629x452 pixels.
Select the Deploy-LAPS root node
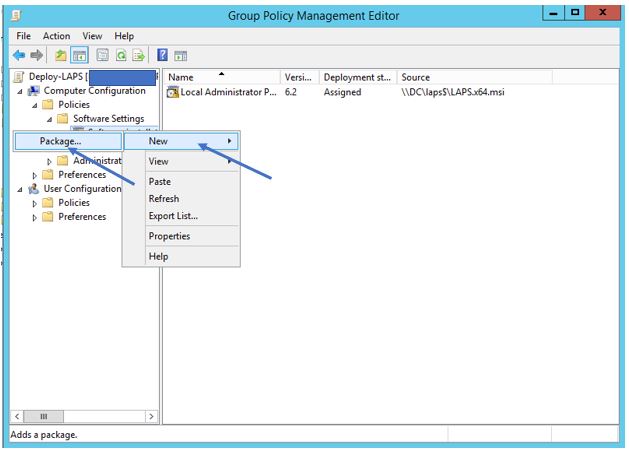tap(58, 77)
